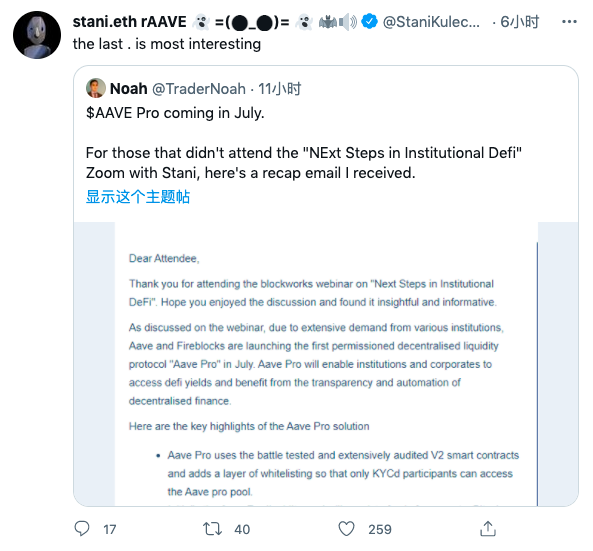The image size is (593, 551).
Task: Click the retweet count 40
Action: click(242, 529)
